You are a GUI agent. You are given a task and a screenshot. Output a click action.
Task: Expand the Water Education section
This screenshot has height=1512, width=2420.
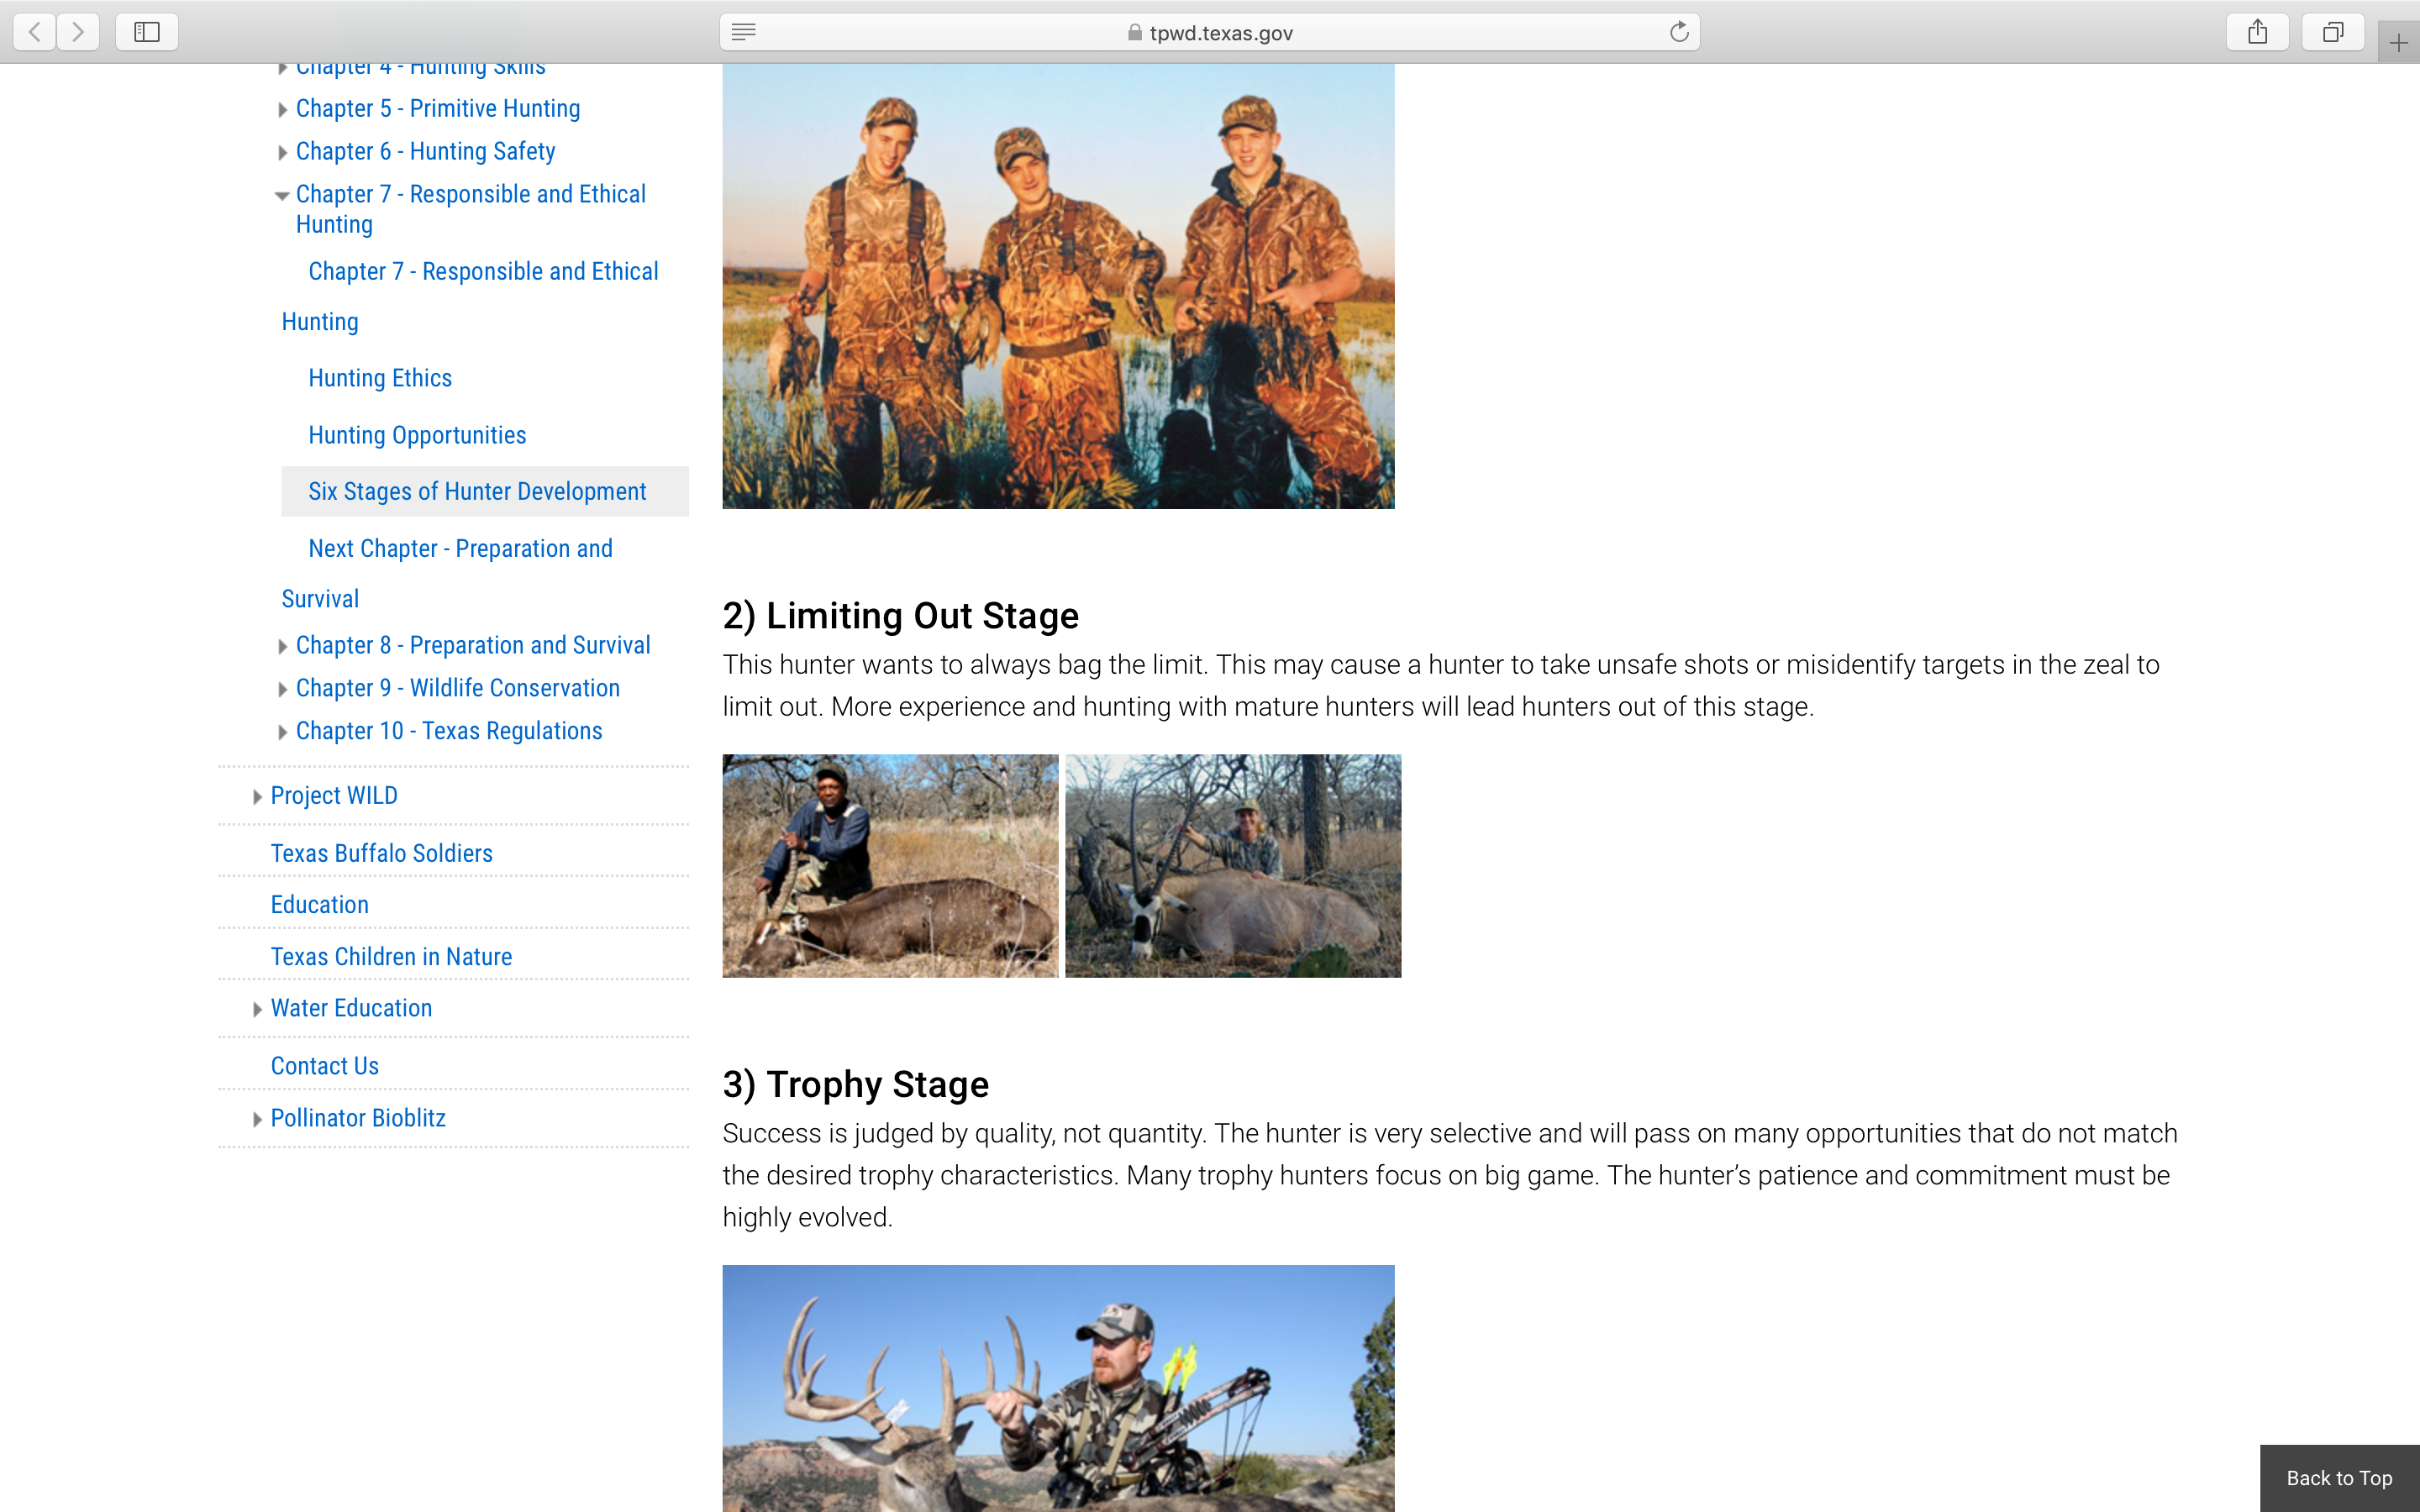tap(257, 1010)
